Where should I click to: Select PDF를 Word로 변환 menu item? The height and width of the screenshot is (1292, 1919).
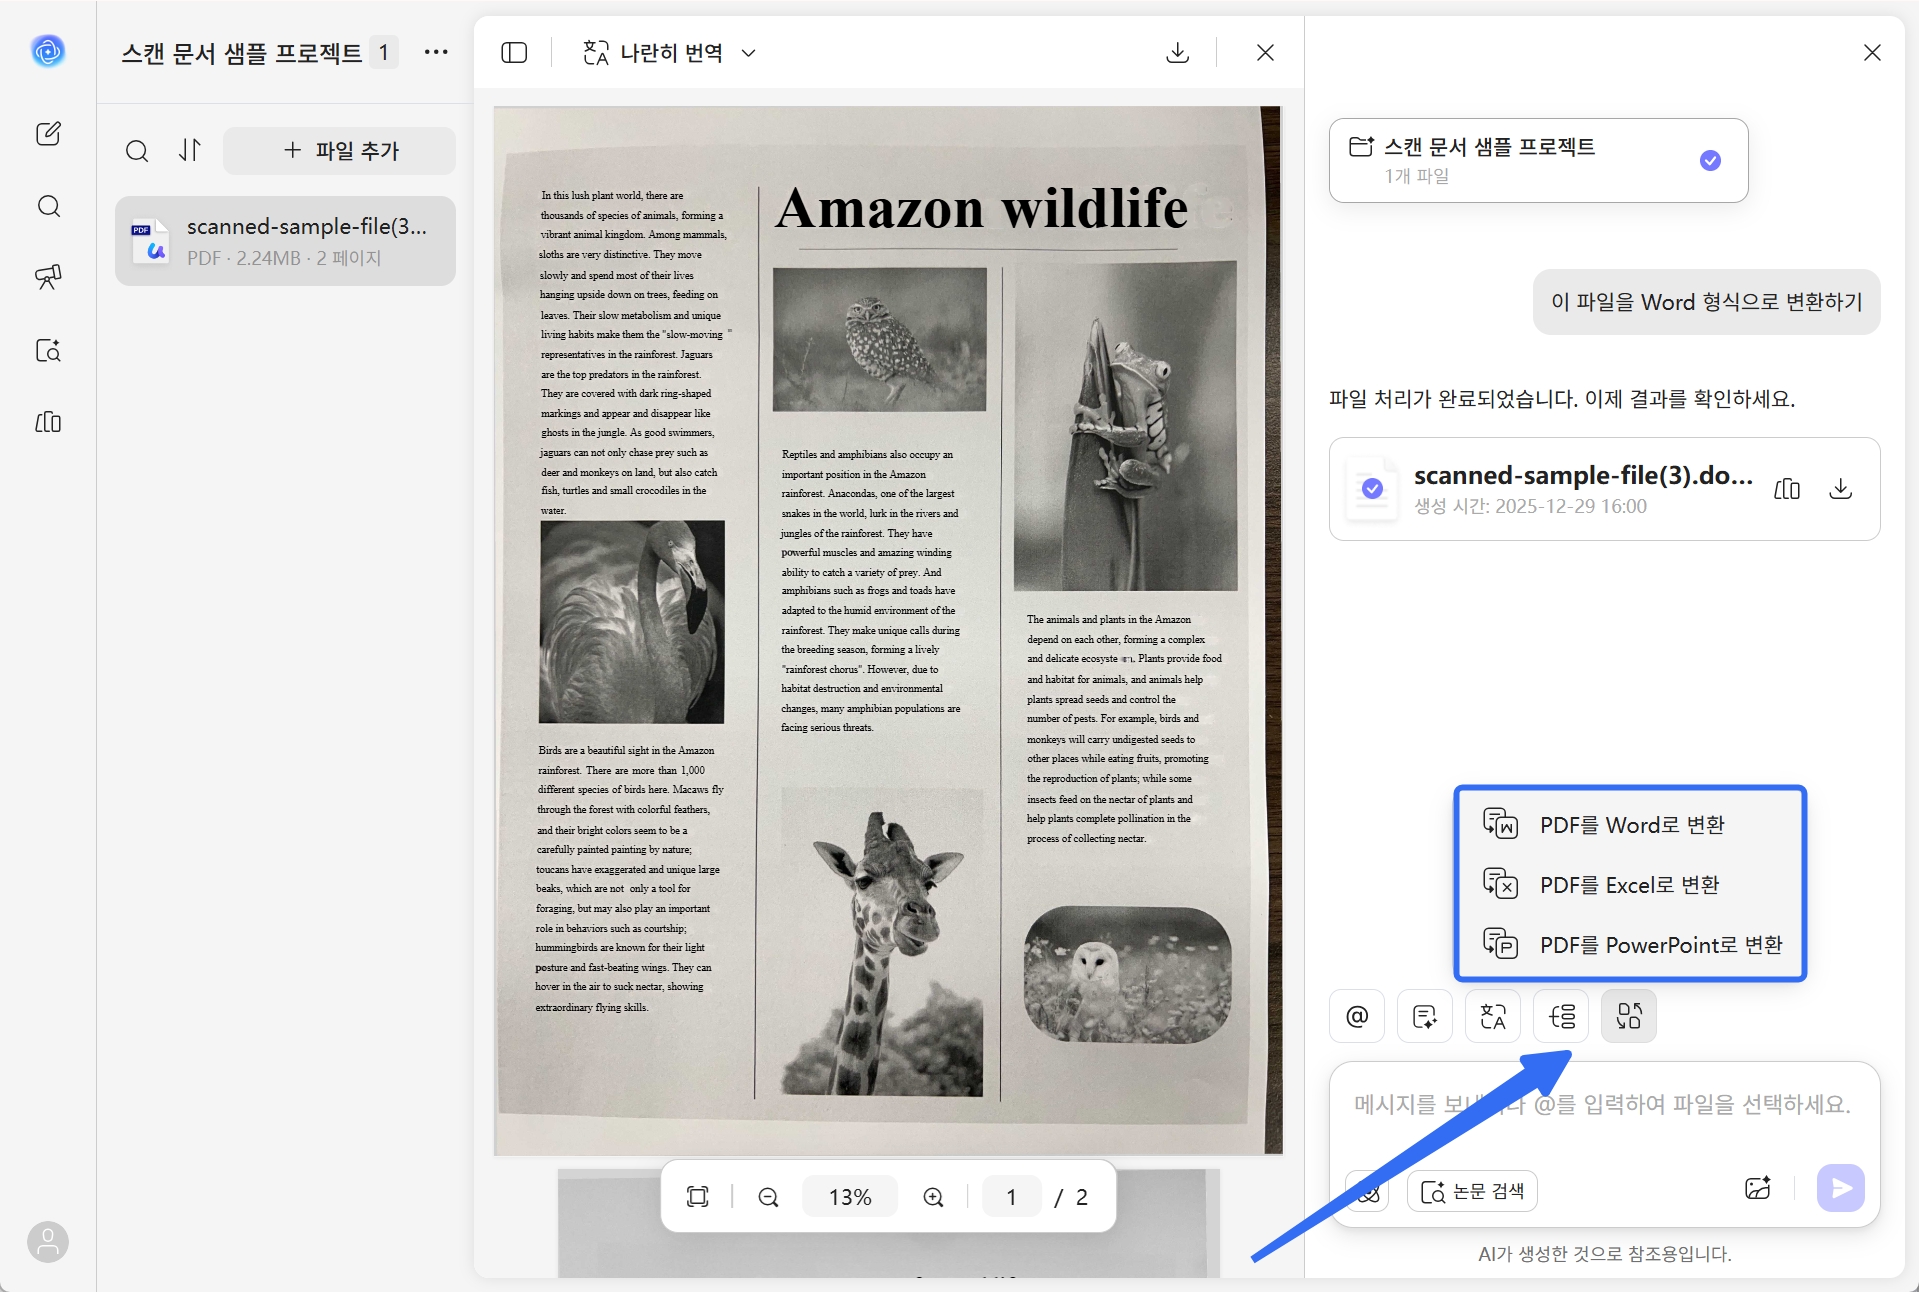click(x=1630, y=825)
